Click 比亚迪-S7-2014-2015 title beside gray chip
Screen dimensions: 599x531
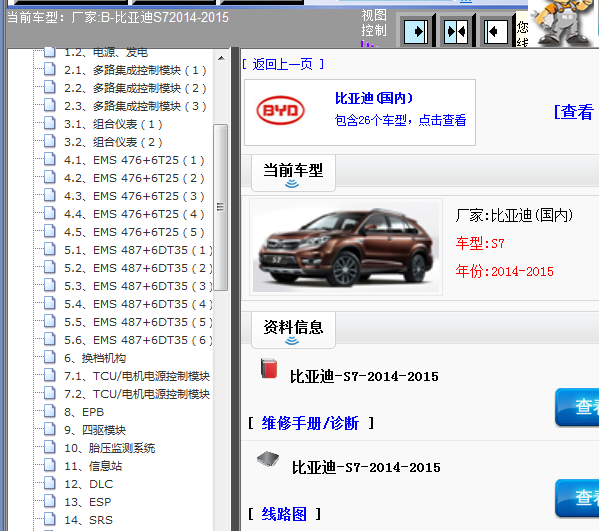pyautogui.click(x=366, y=468)
